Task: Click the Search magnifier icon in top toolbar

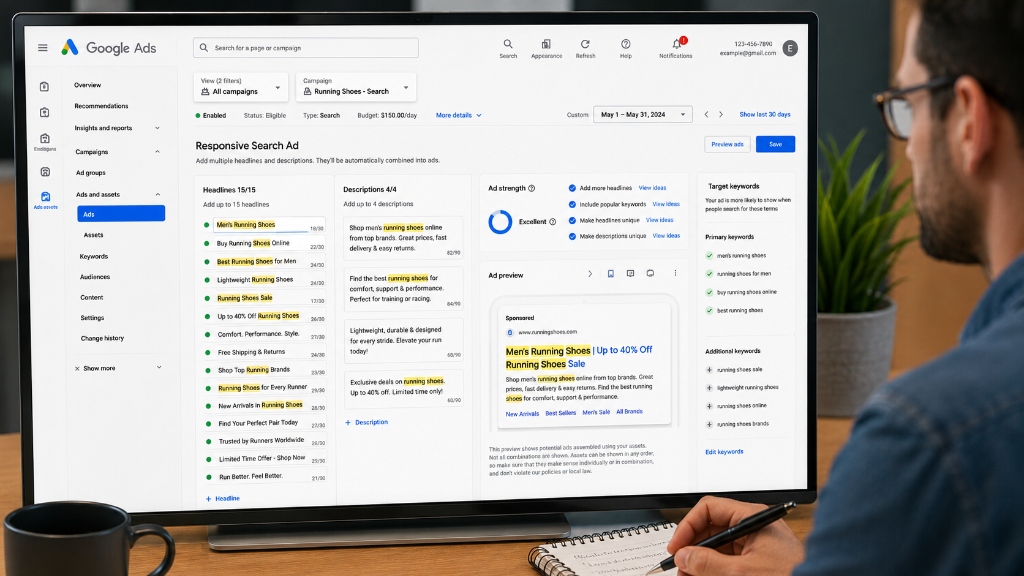Action: coord(508,44)
